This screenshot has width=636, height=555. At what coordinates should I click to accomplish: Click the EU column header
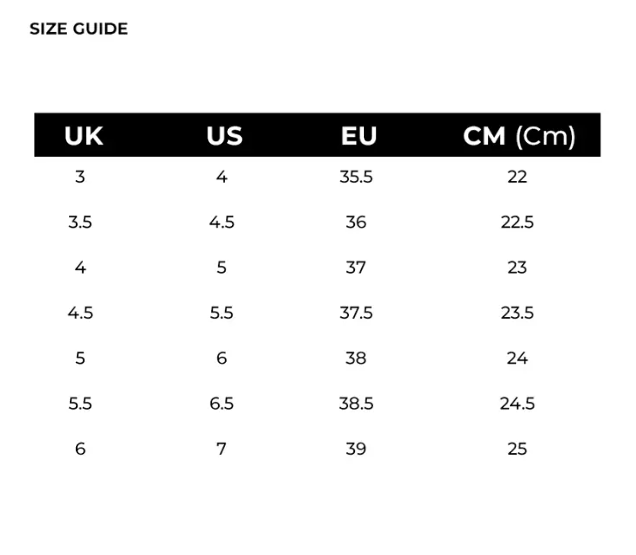pyautogui.click(x=358, y=136)
